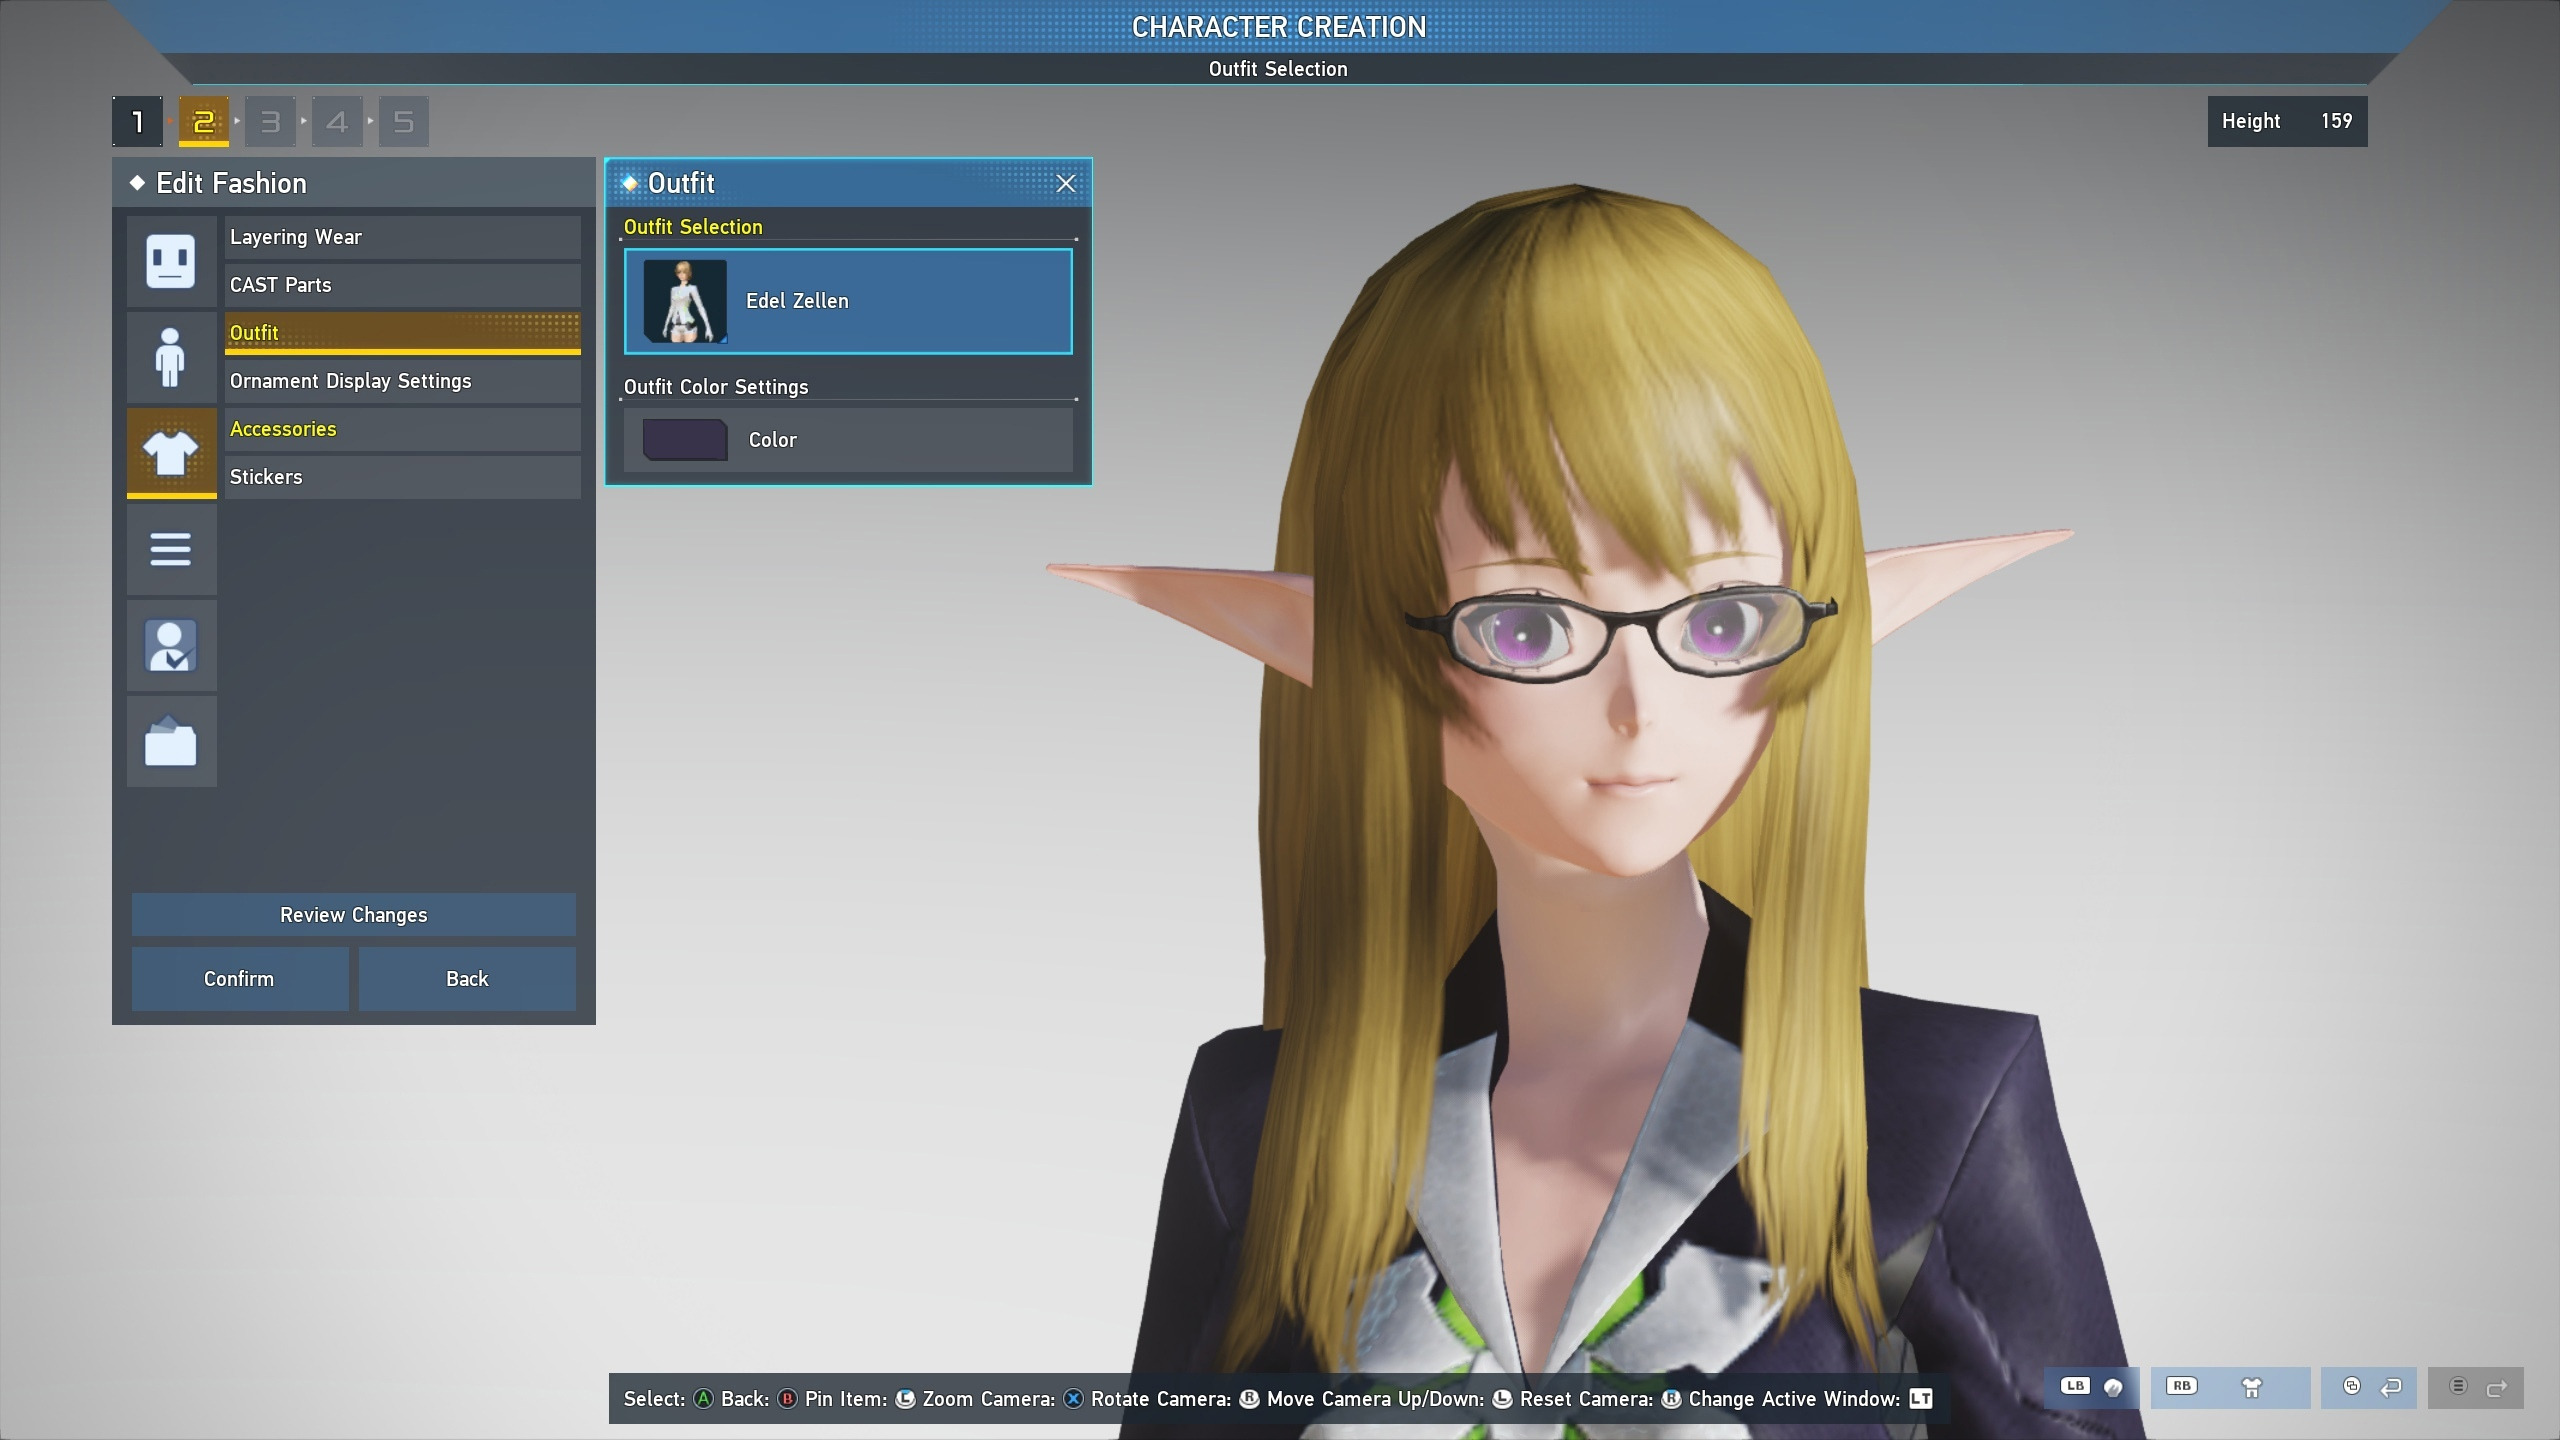
Task: Select the T-shirt fashion sidebar icon
Action: pos(171,453)
